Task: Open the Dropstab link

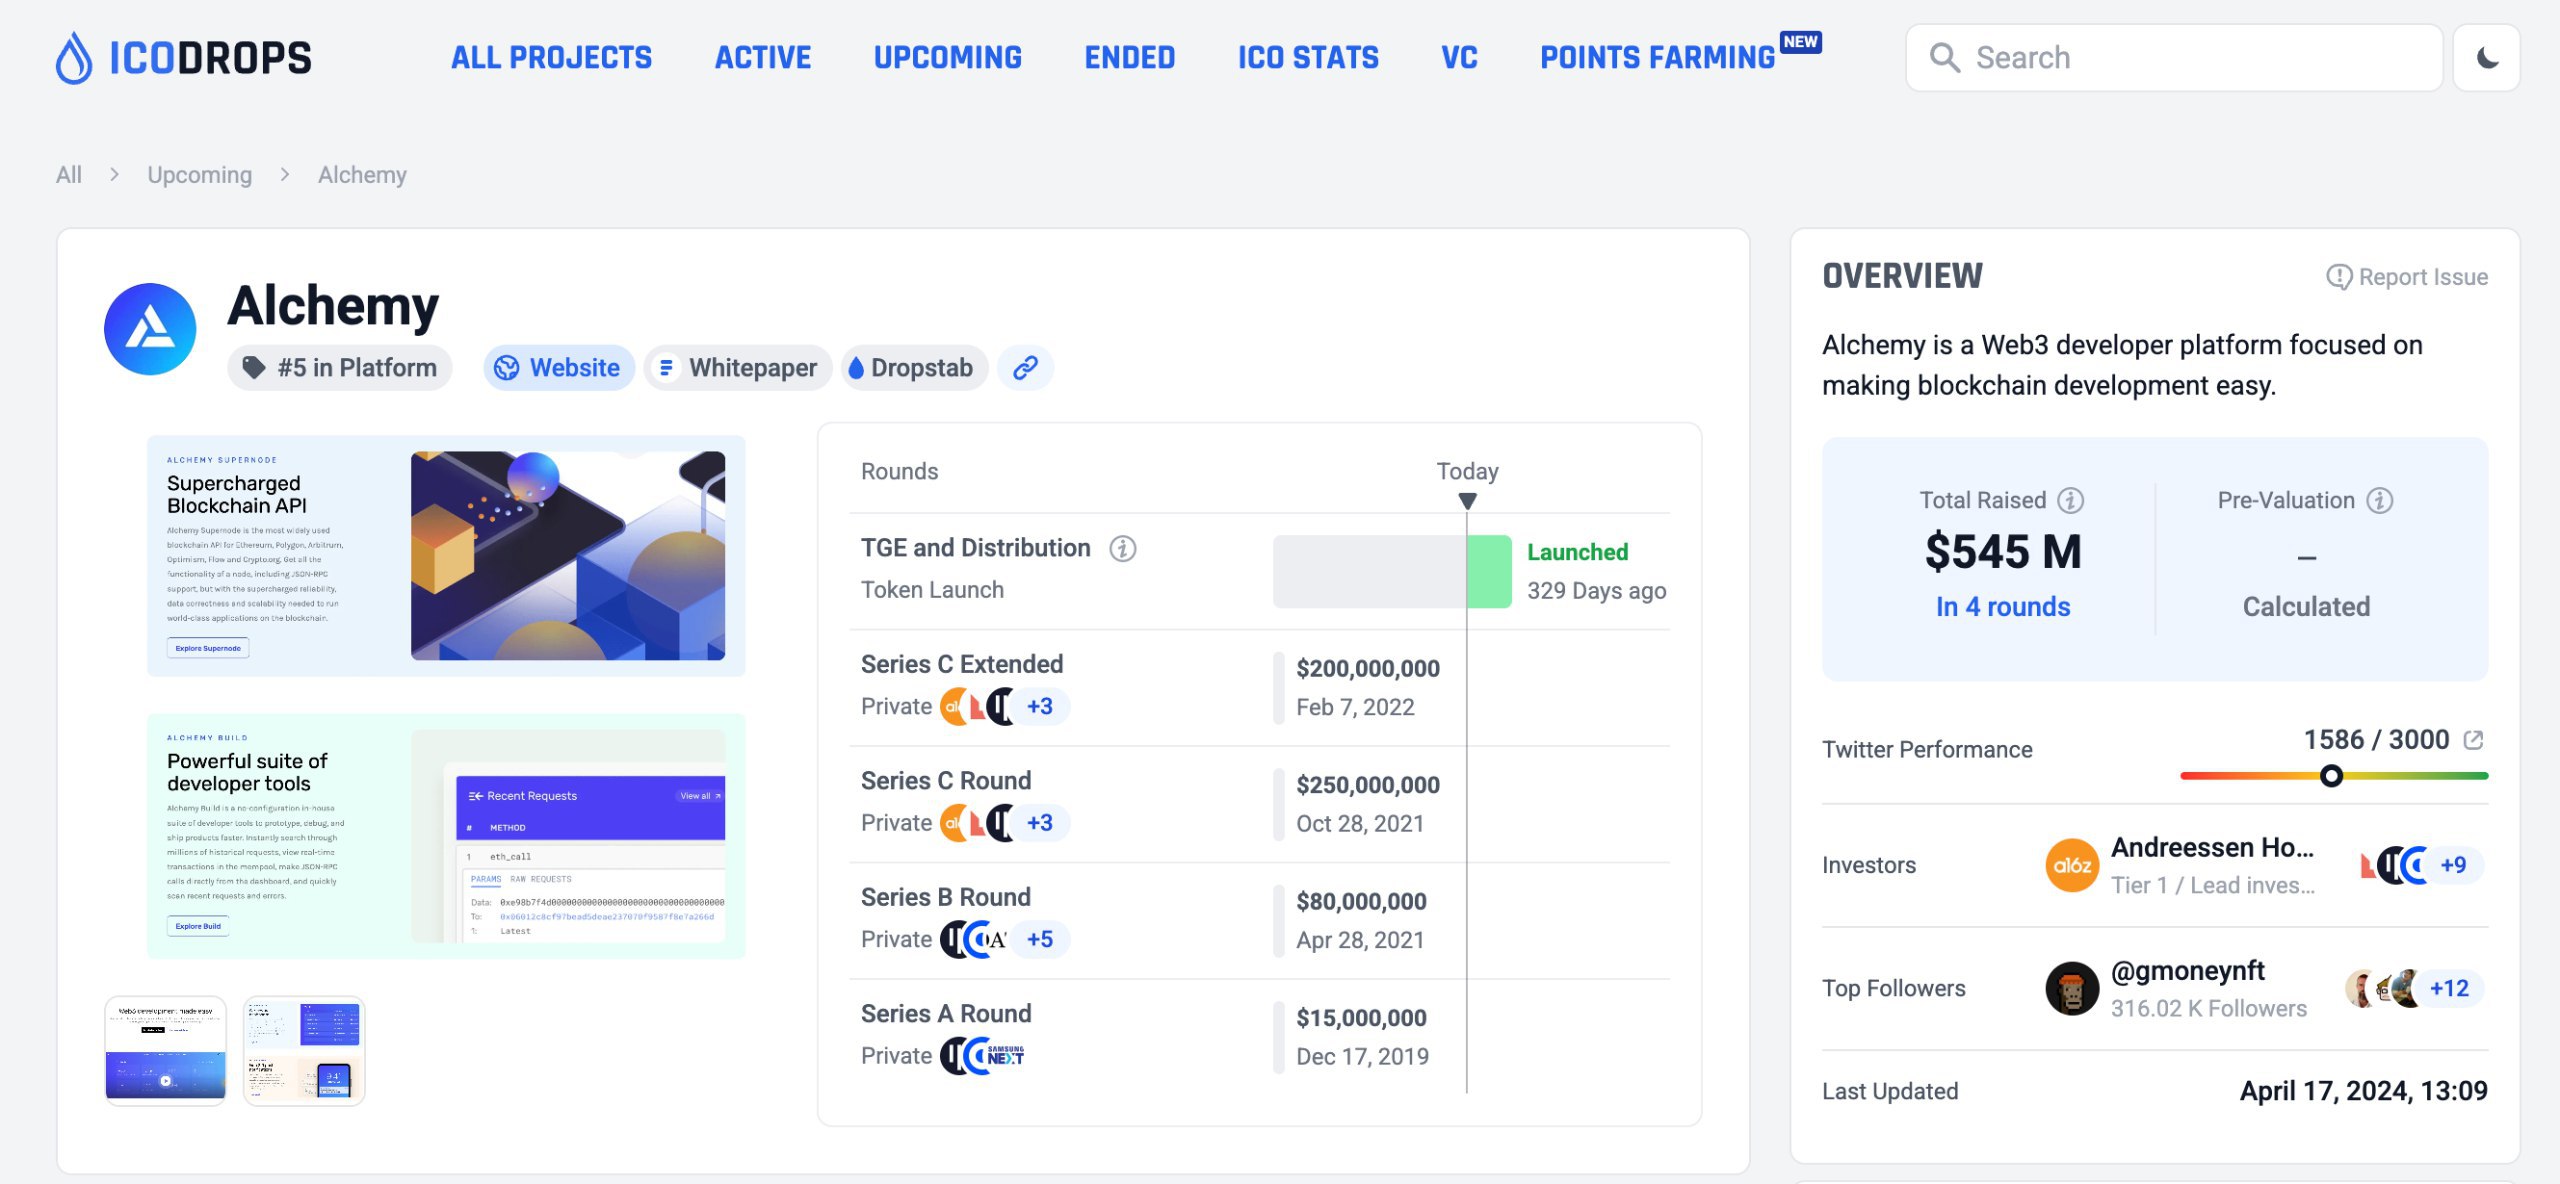Action: pos(914,368)
